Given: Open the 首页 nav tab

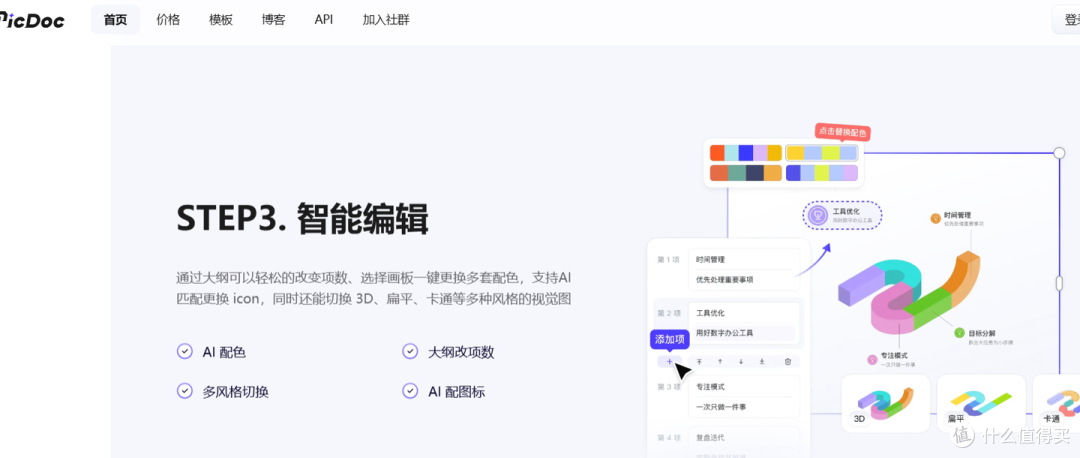Looking at the screenshot, I should click(115, 19).
